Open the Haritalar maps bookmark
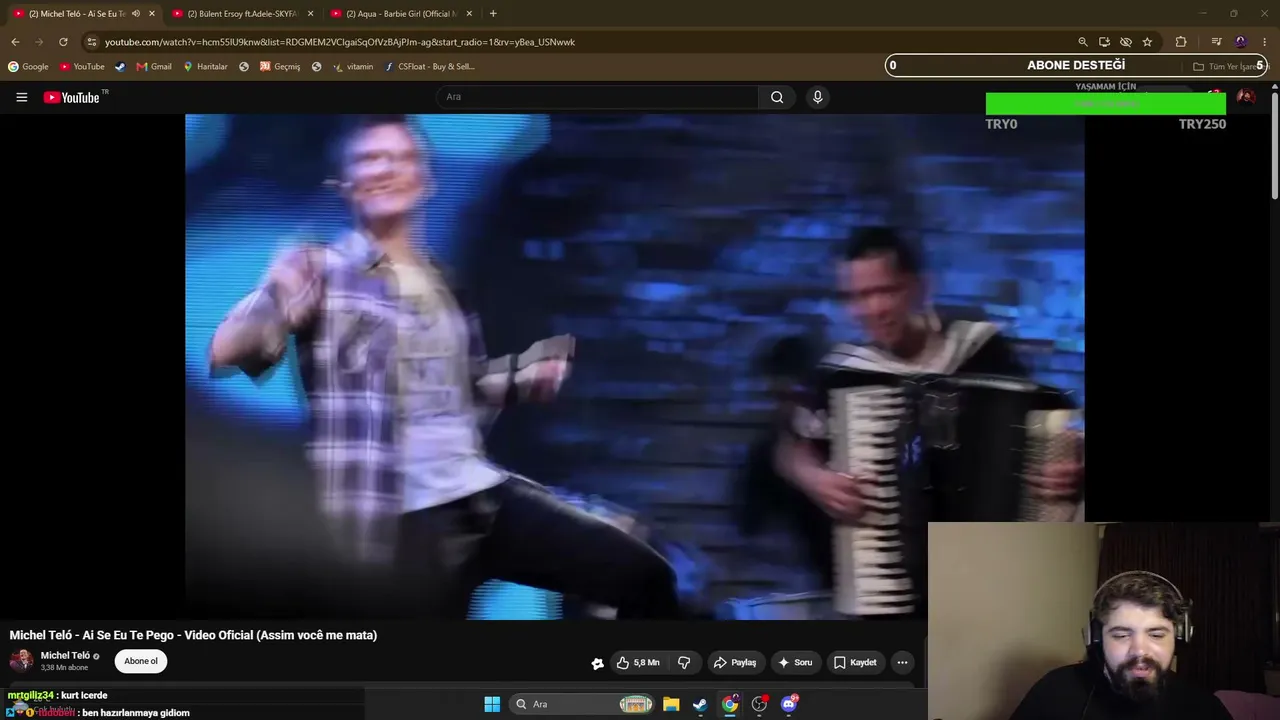This screenshot has width=1280, height=720. [205, 67]
